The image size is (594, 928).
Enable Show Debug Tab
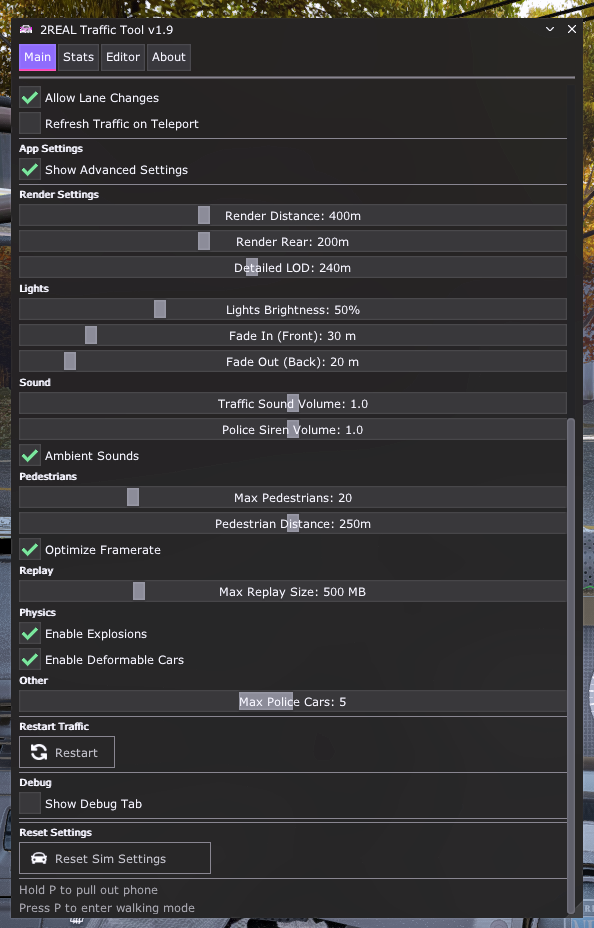[29, 803]
